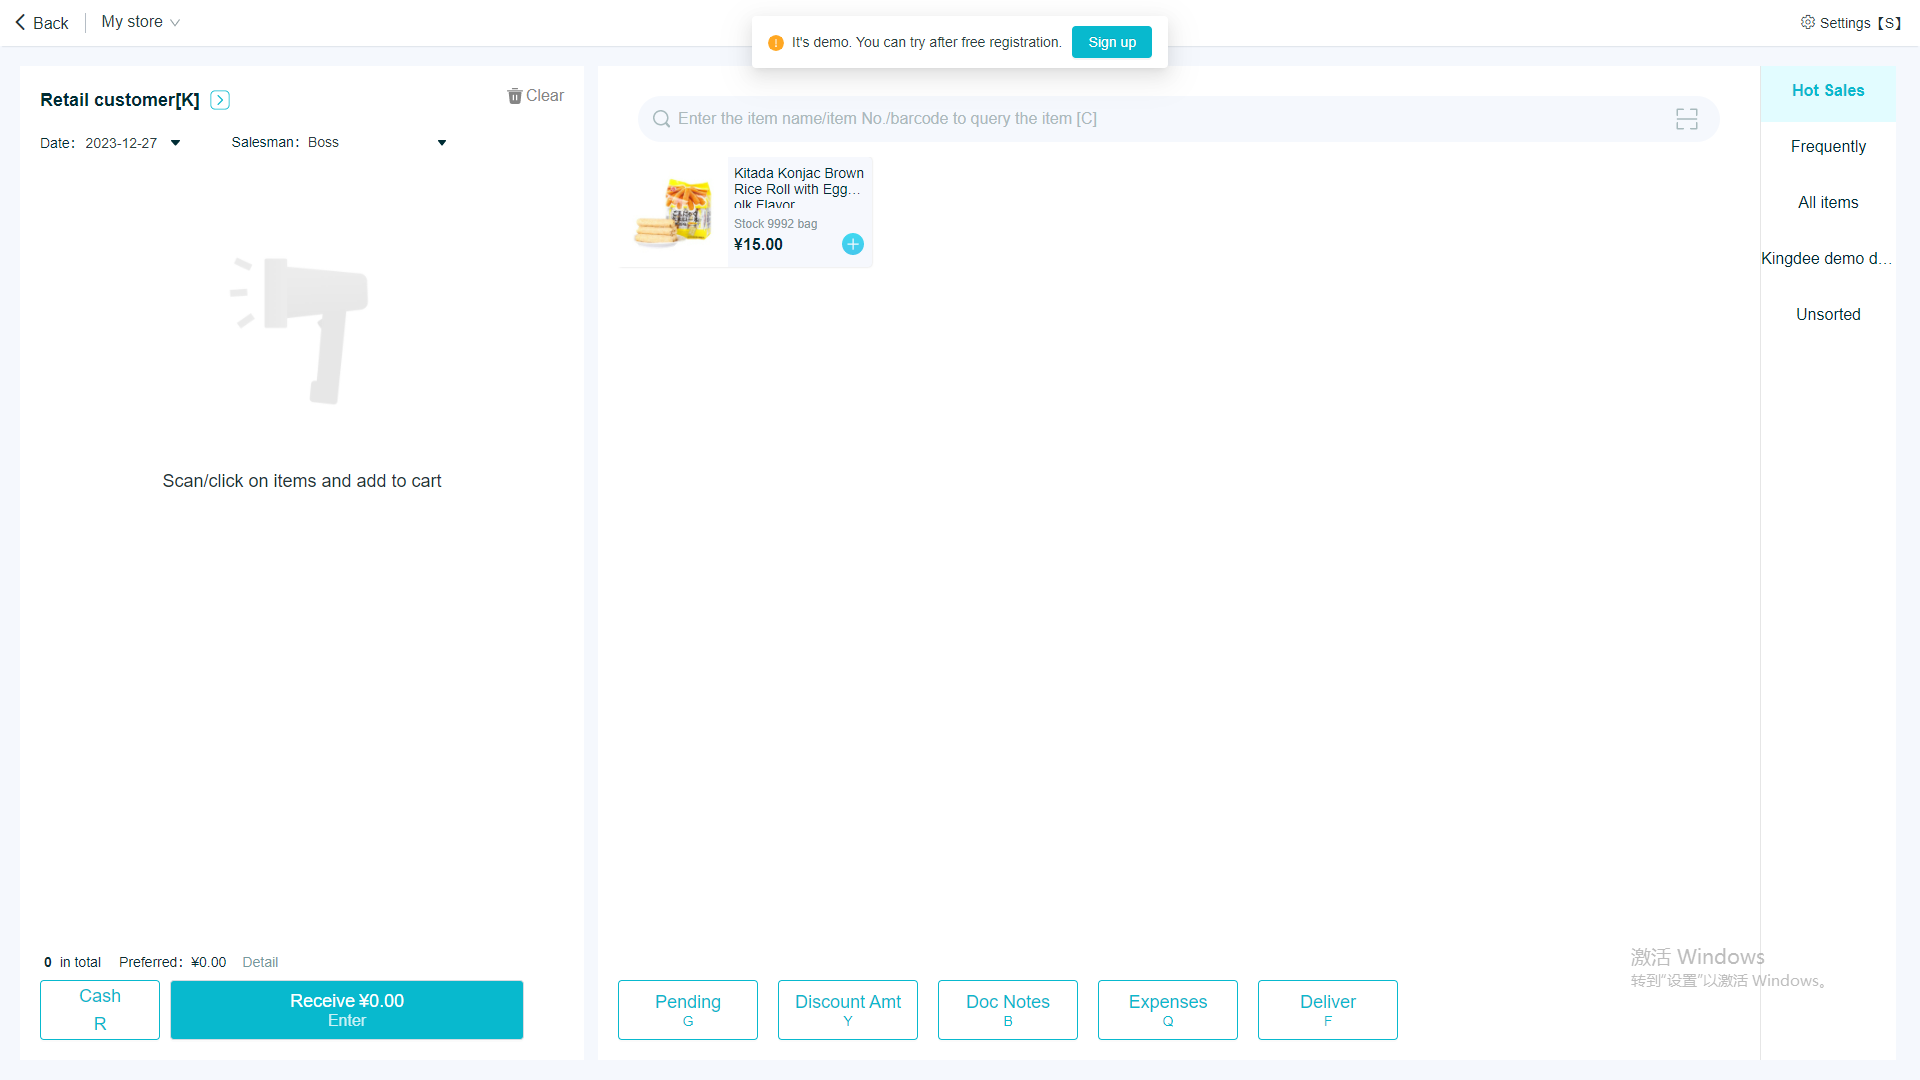This screenshot has width=1920, height=1080.
Task: Open the Frequently category tab
Action: (1827, 147)
